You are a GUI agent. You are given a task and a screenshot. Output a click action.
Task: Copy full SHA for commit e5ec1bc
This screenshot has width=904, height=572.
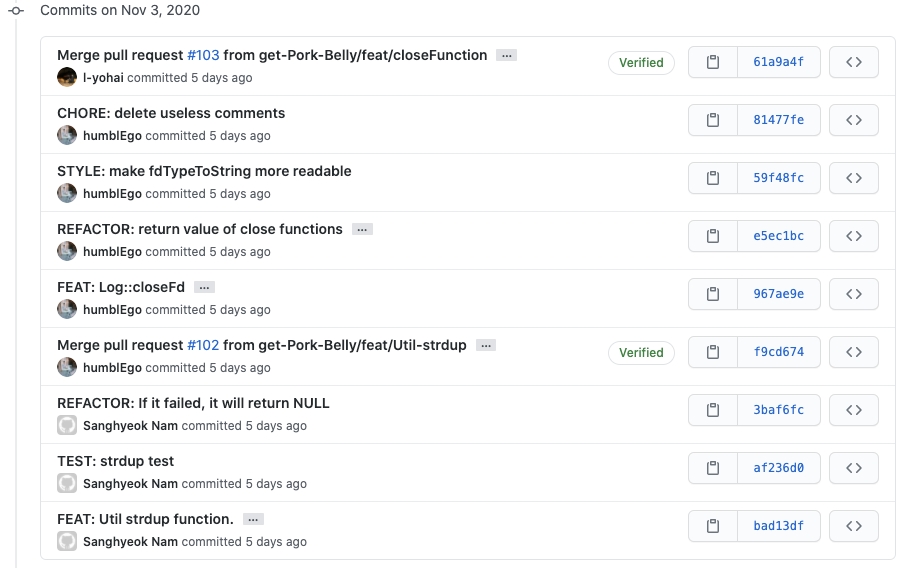(x=713, y=236)
